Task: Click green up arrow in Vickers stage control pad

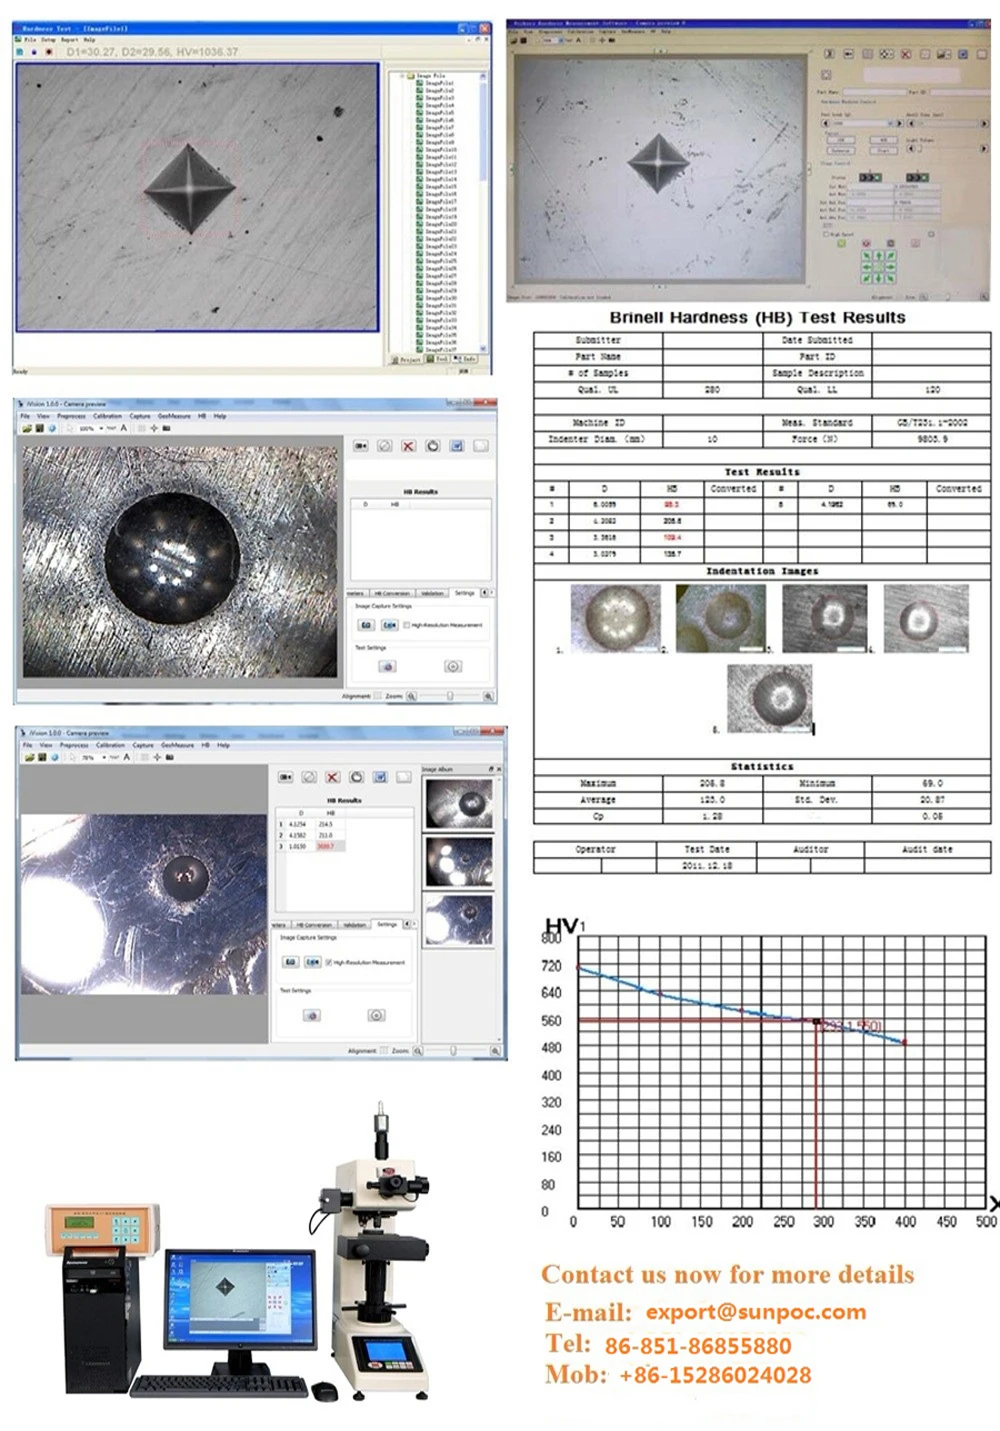Action: pos(878,256)
